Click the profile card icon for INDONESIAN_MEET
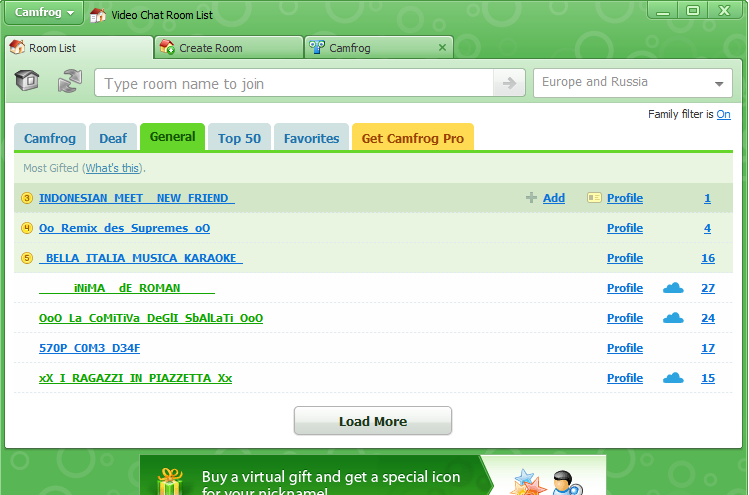The image size is (749, 495). (594, 198)
